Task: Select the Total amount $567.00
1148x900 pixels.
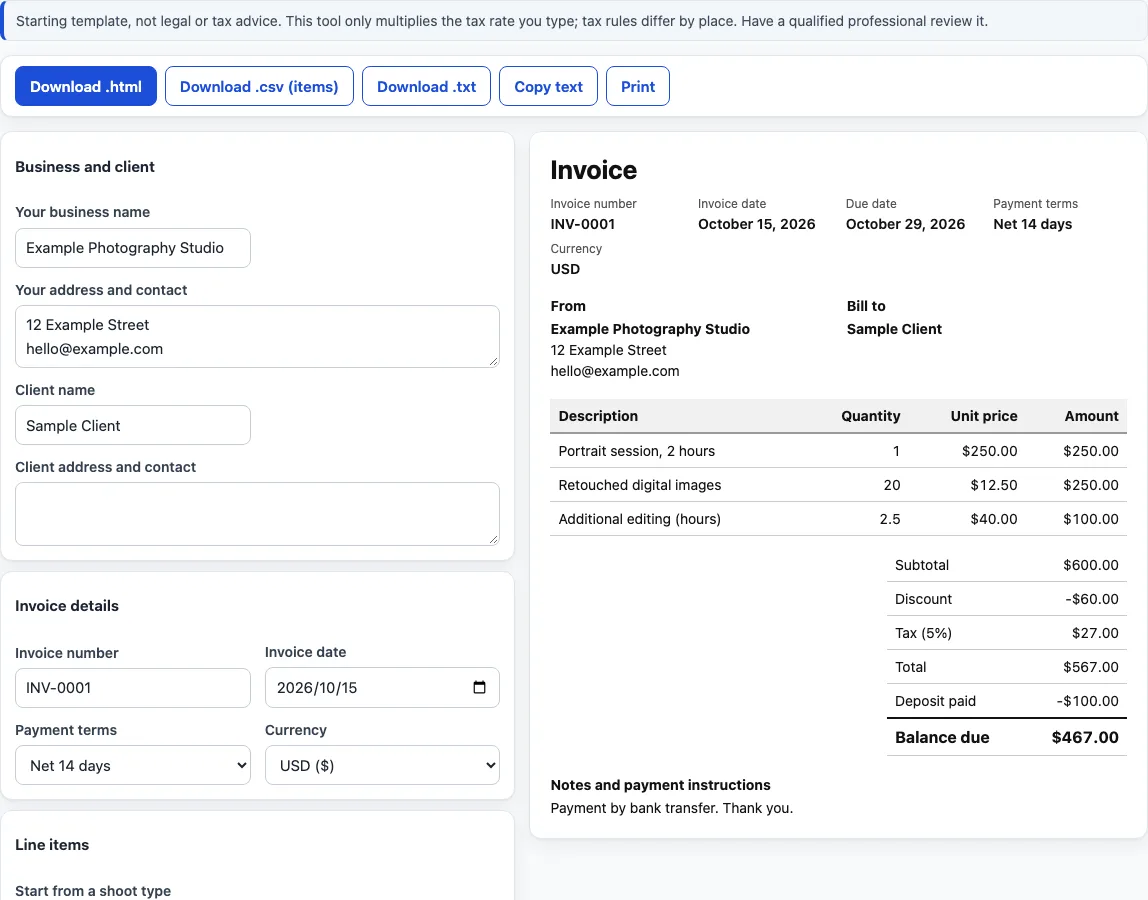Action: (1091, 667)
